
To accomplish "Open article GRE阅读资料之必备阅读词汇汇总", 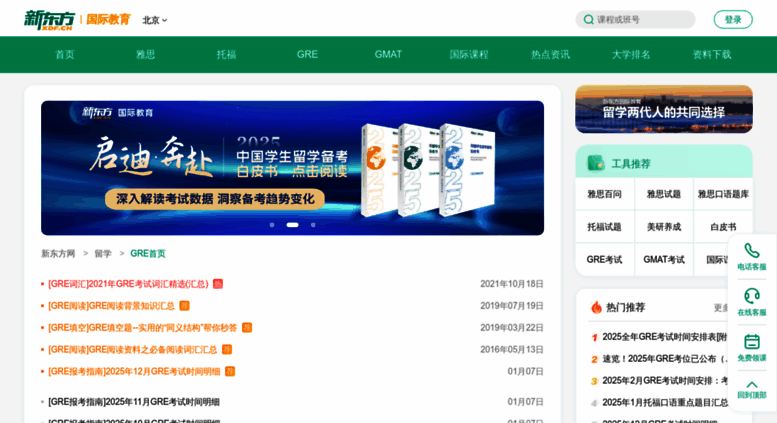I will (133, 349).
